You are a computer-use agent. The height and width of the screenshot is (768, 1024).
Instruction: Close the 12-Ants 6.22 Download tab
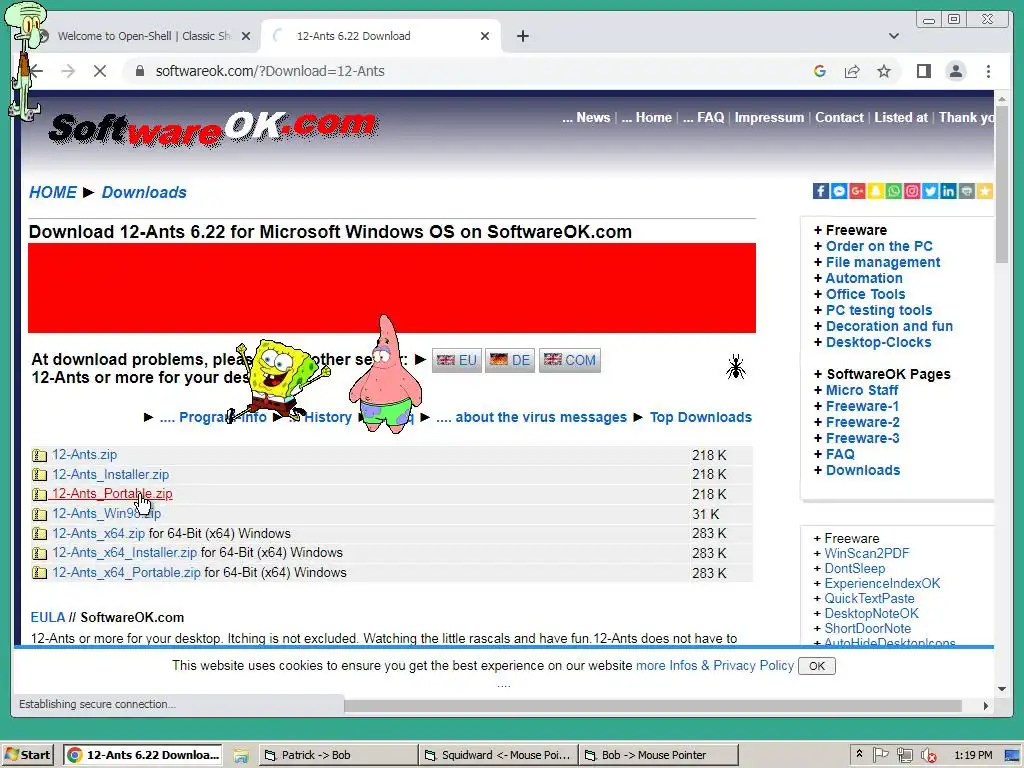[x=485, y=36]
